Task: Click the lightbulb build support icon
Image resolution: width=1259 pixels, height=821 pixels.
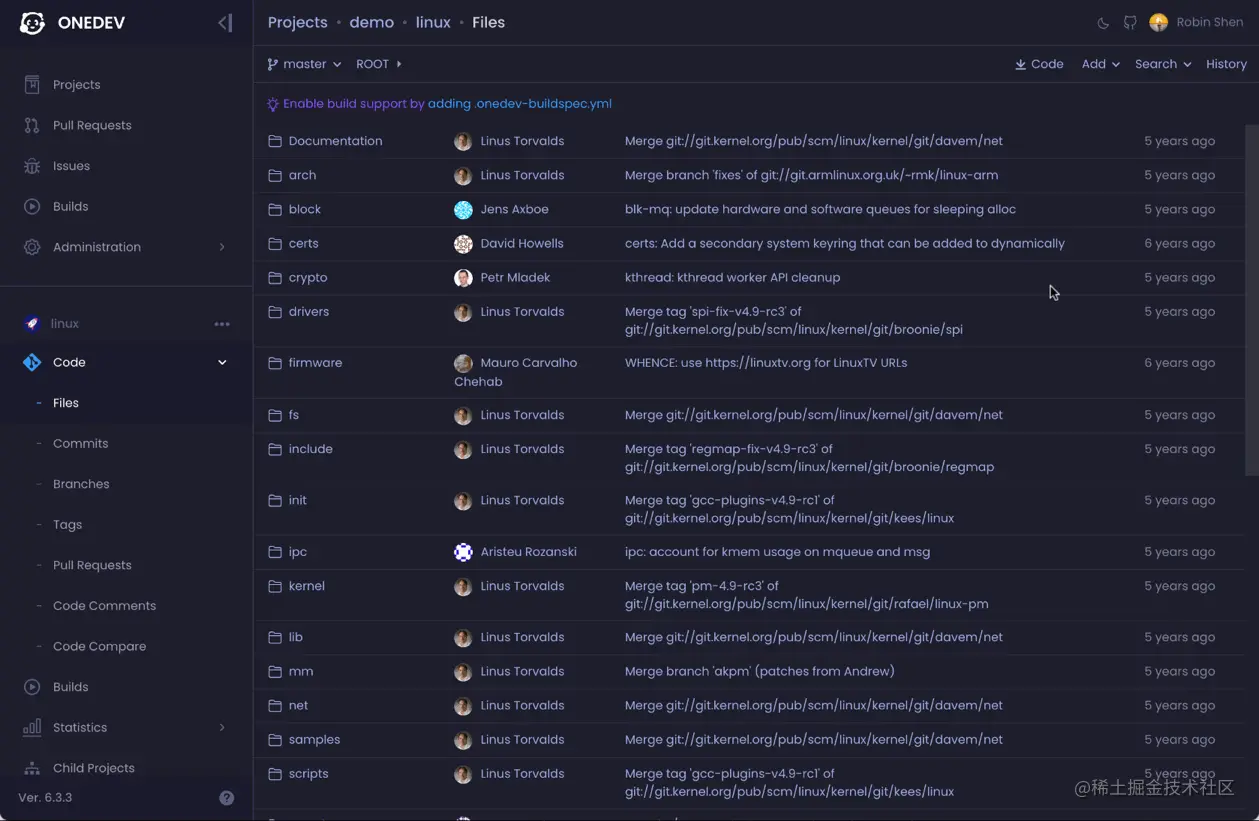Action: 273,104
